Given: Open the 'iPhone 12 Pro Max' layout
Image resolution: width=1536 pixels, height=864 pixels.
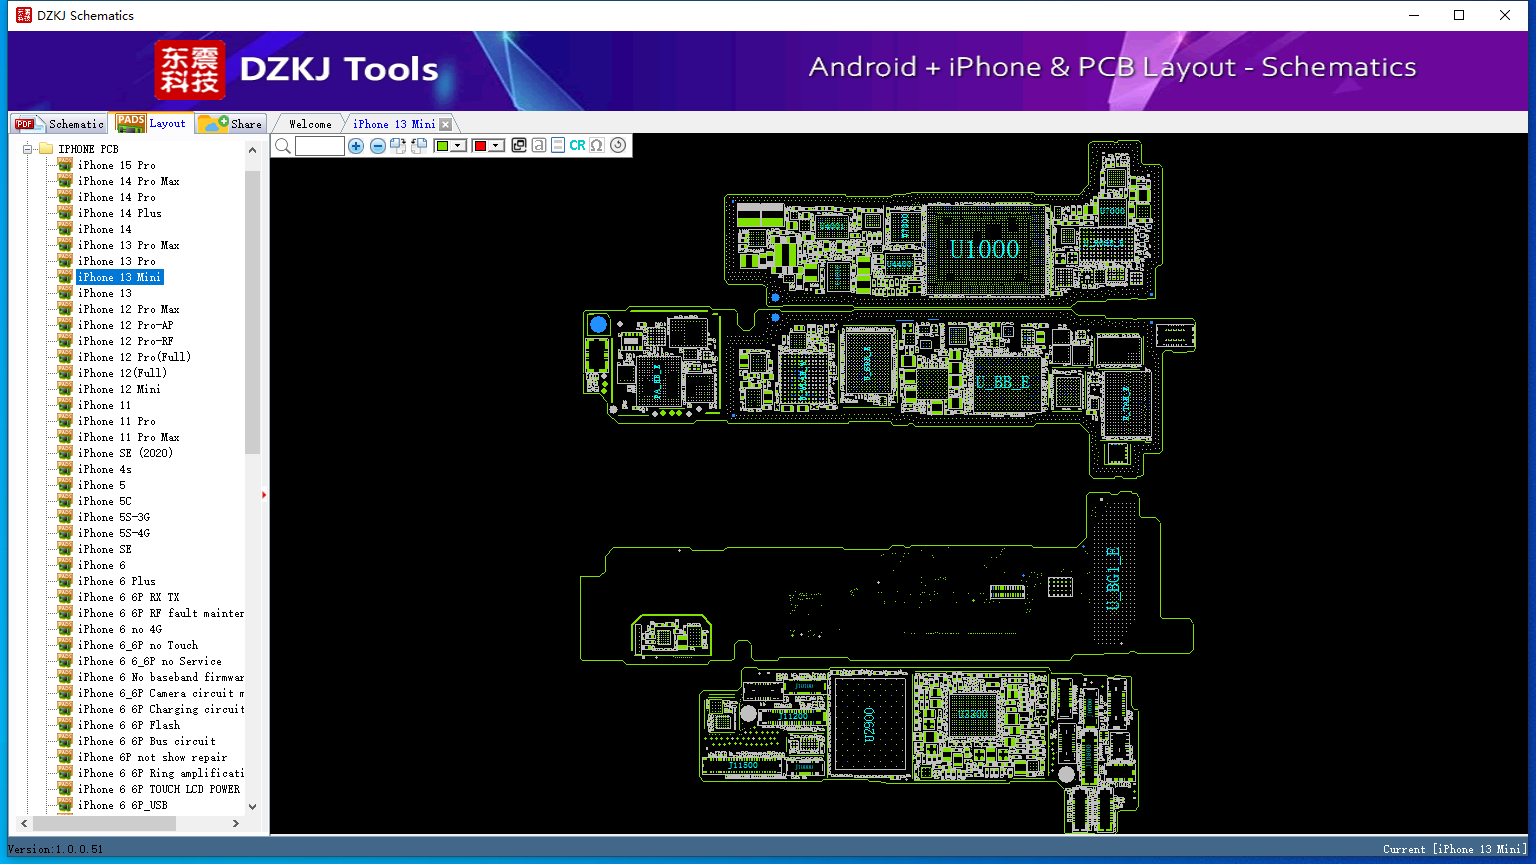Looking at the screenshot, I should coord(129,309).
